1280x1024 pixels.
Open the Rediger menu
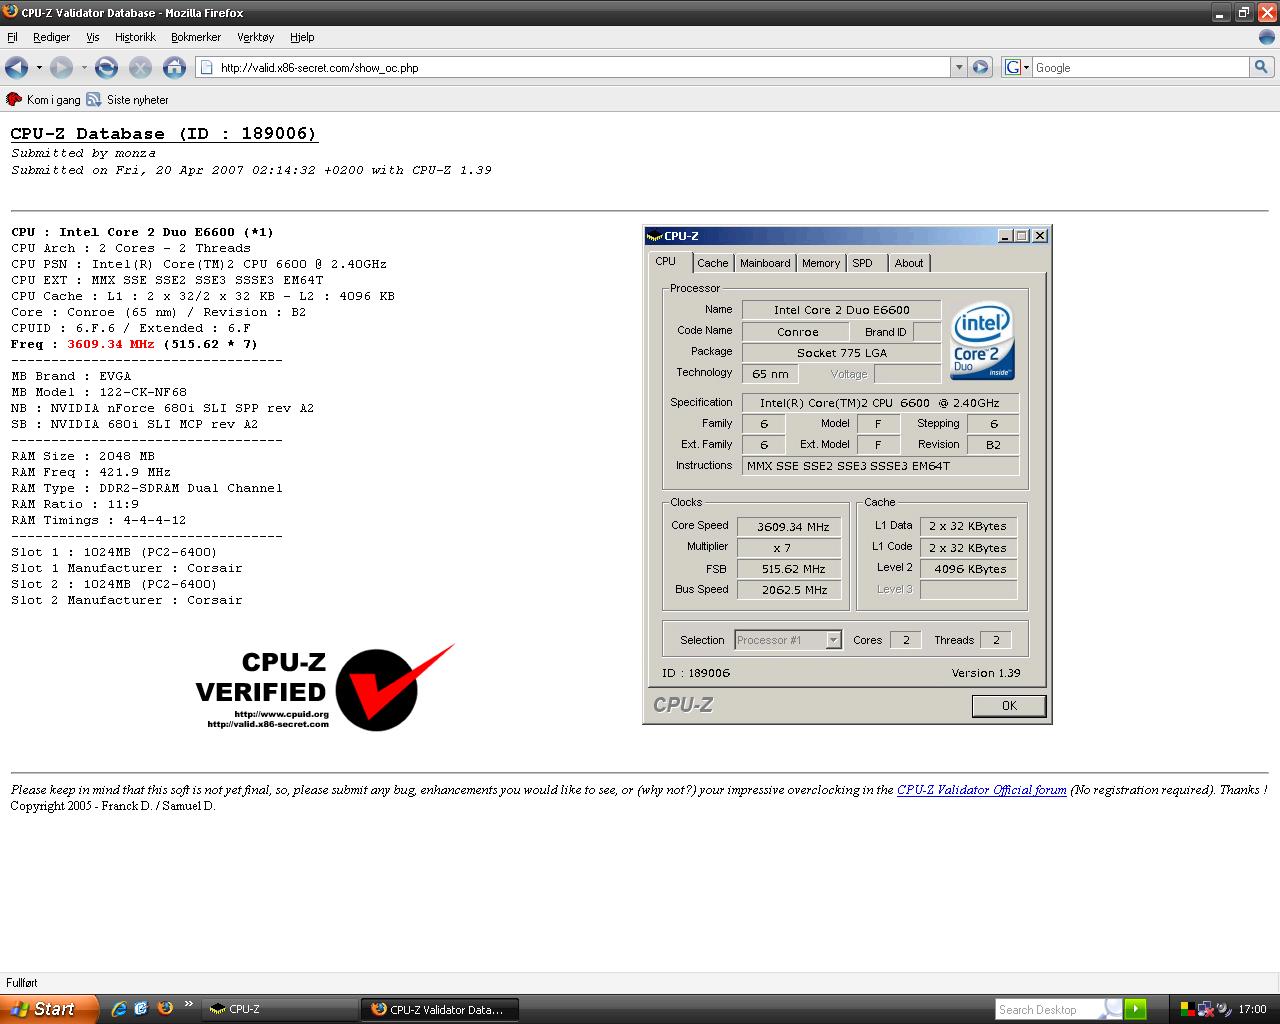coord(51,37)
